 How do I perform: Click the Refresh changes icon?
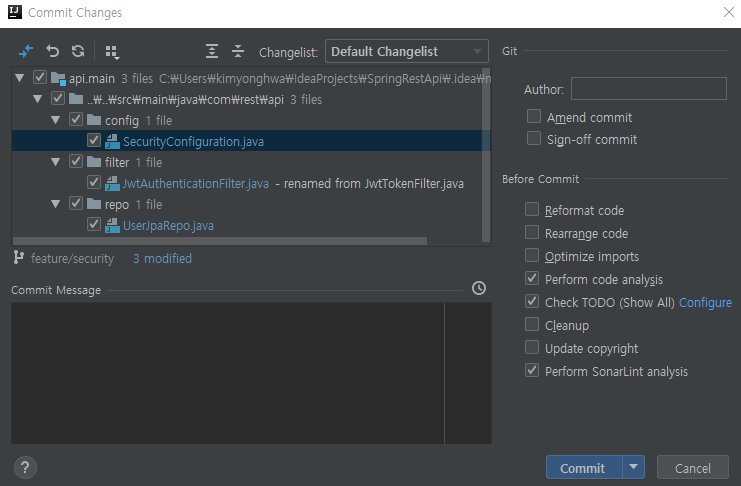(78, 51)
